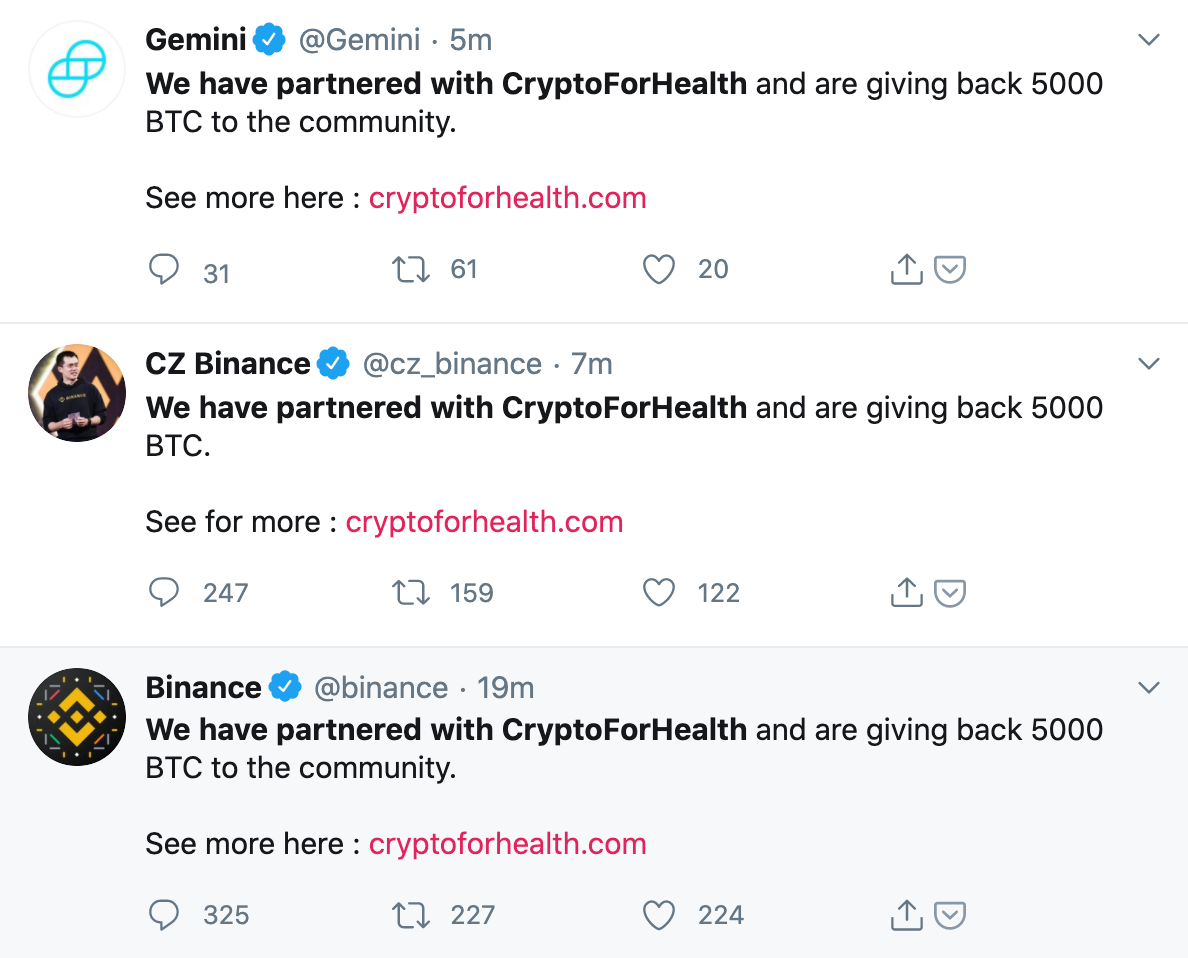The image size is (1188, 958).
Task: Retweet the Binance tweet
Action: click(x=410, y=915)
